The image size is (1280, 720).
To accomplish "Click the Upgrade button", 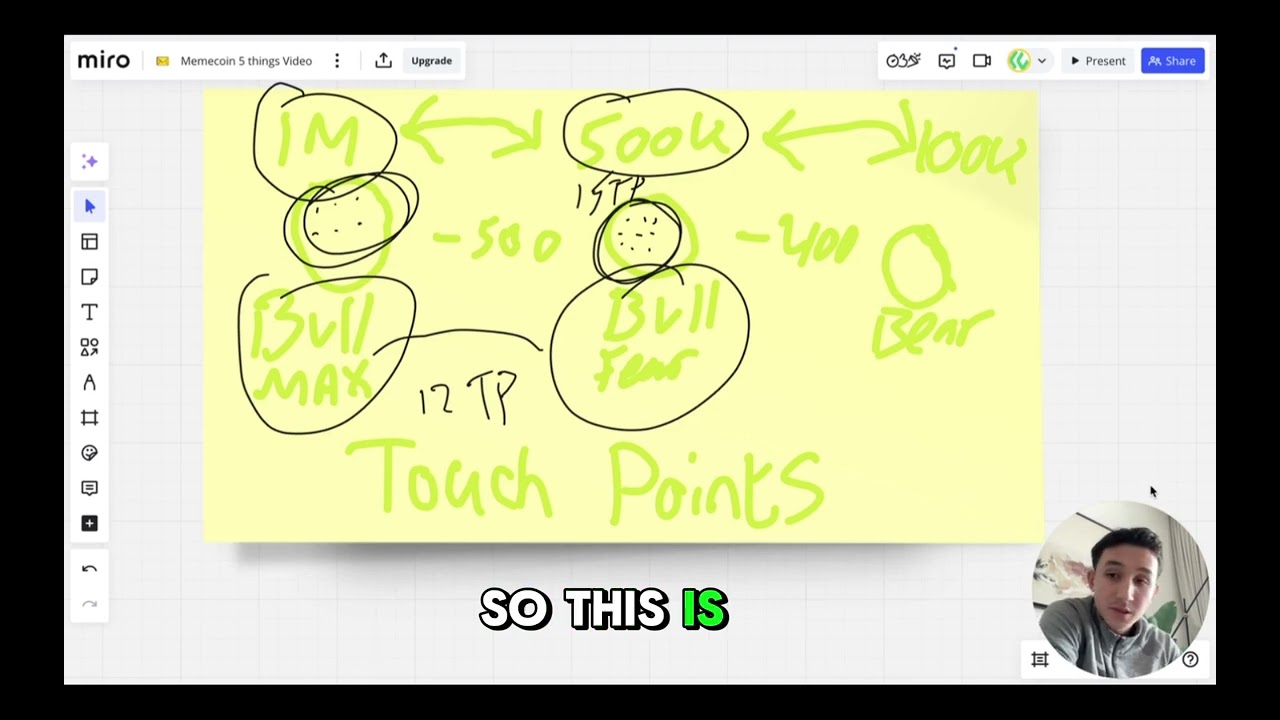I will click(432, 61).
